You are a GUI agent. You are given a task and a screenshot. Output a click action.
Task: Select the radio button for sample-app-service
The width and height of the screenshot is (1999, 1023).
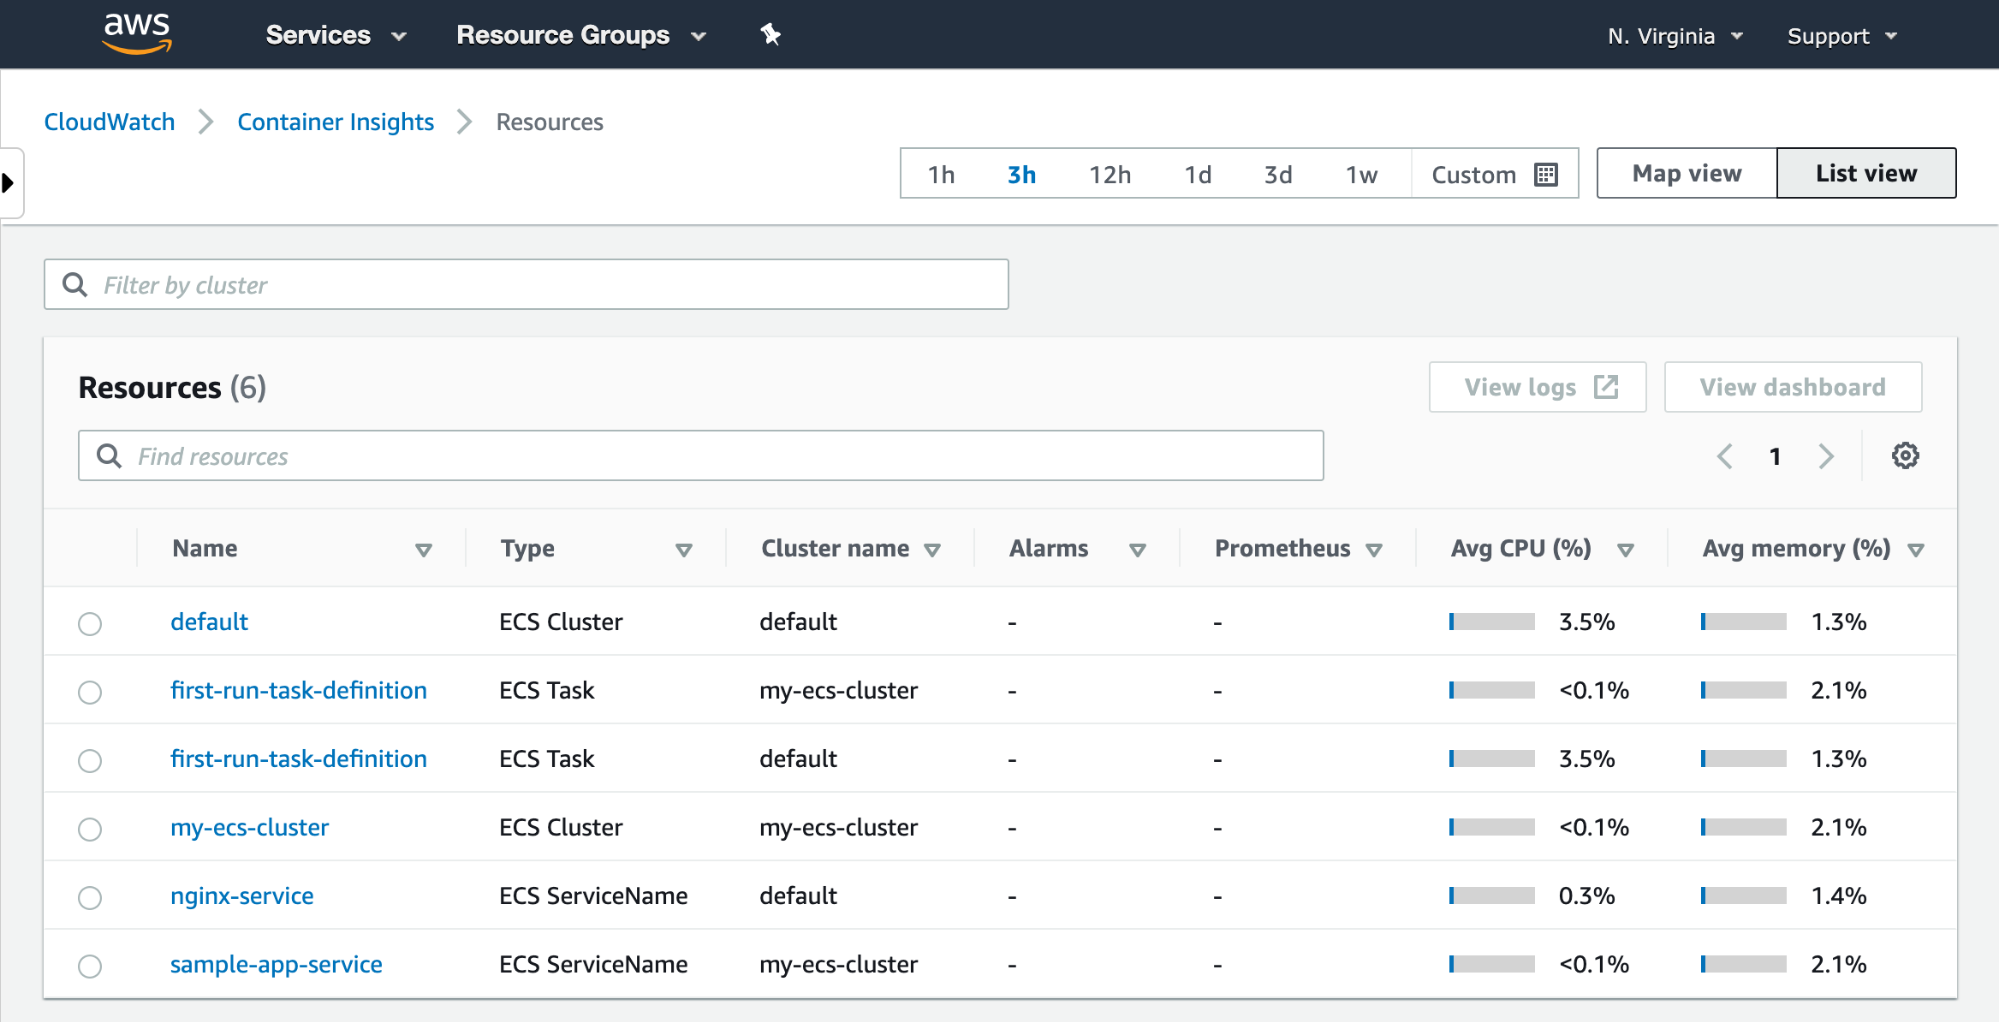point(90,966)
